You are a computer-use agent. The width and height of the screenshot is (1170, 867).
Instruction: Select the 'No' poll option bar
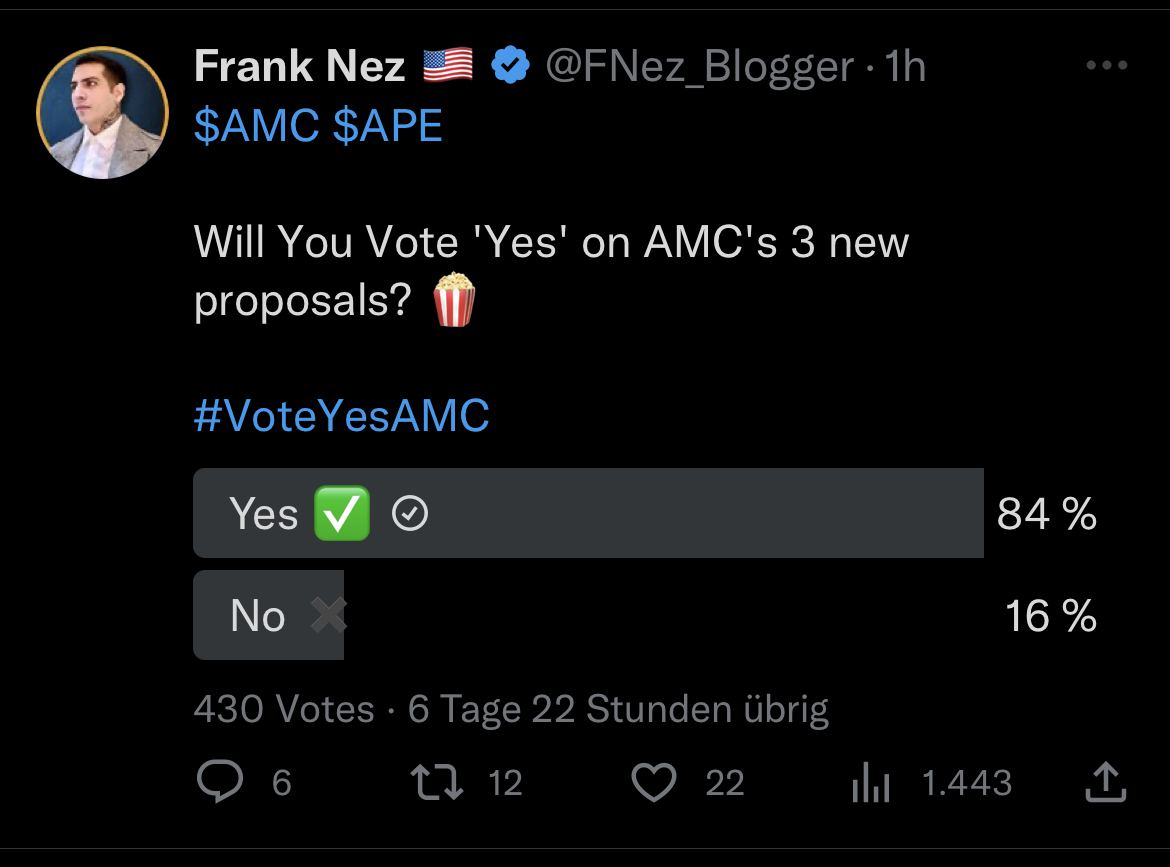[268, 616]
